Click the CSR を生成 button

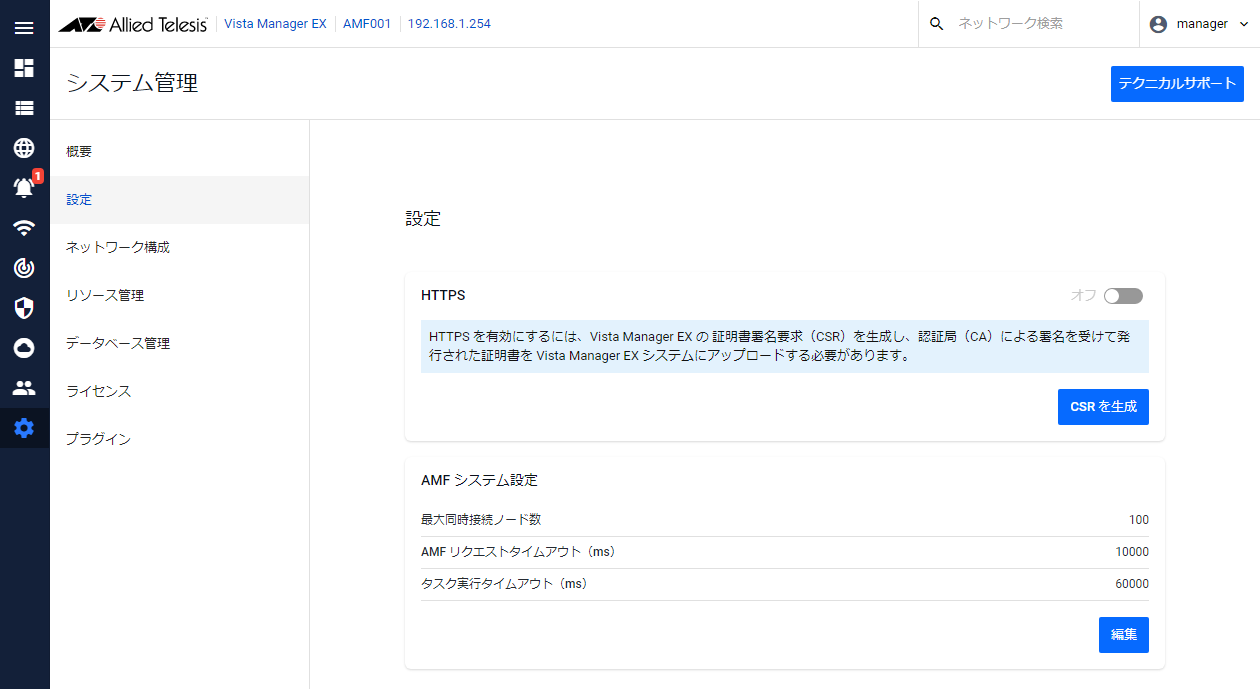[1103, 407]
